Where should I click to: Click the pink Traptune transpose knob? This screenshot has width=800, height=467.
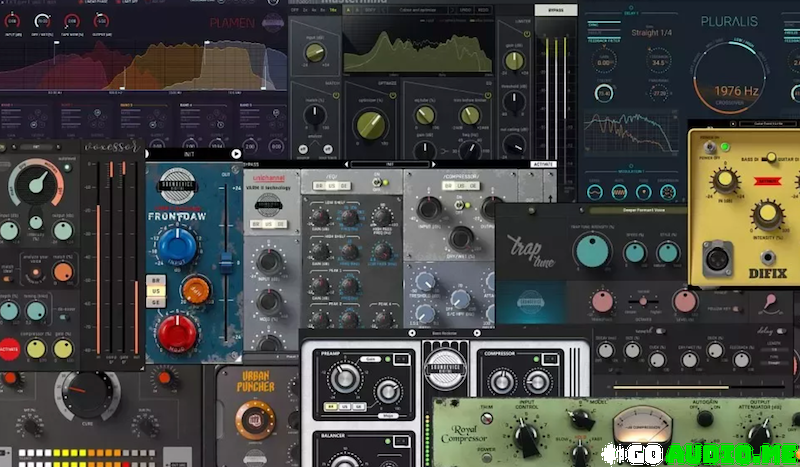coord(603,301)
